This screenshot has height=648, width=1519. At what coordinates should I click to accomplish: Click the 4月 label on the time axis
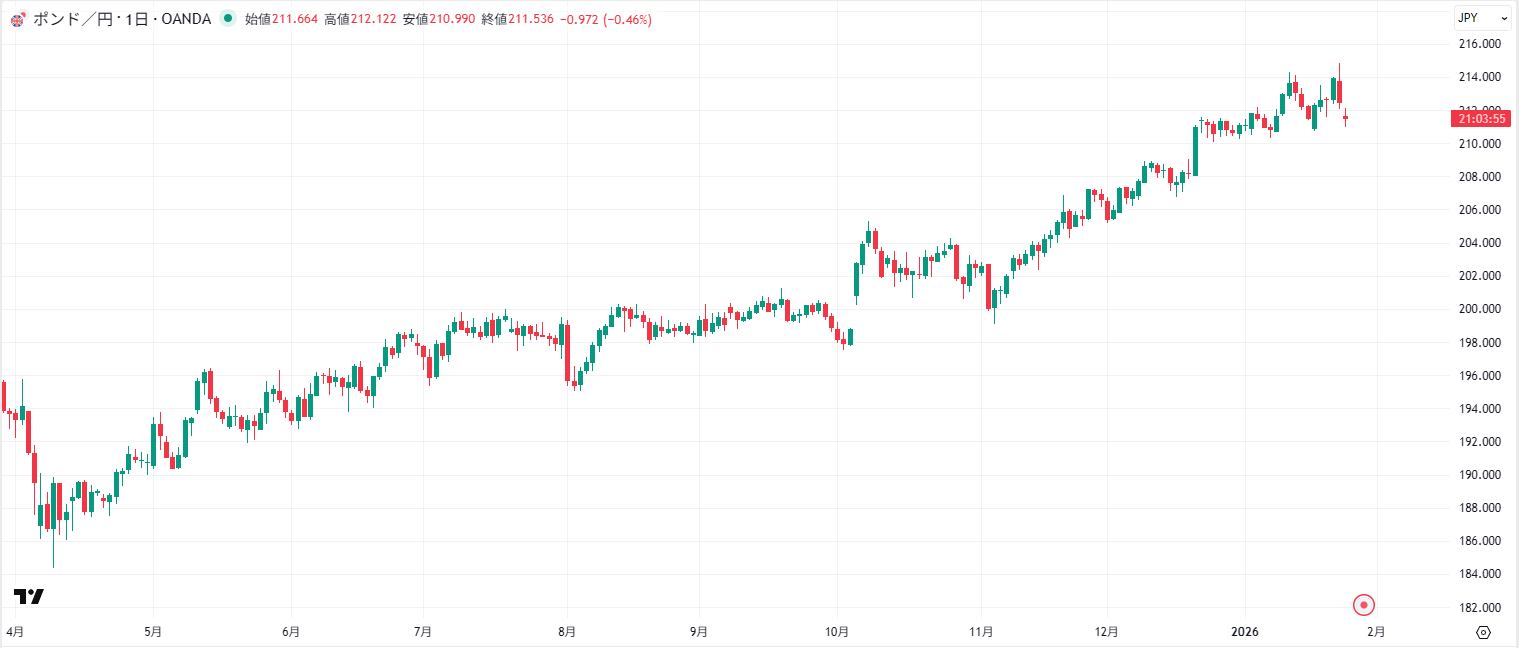[13, 631]
